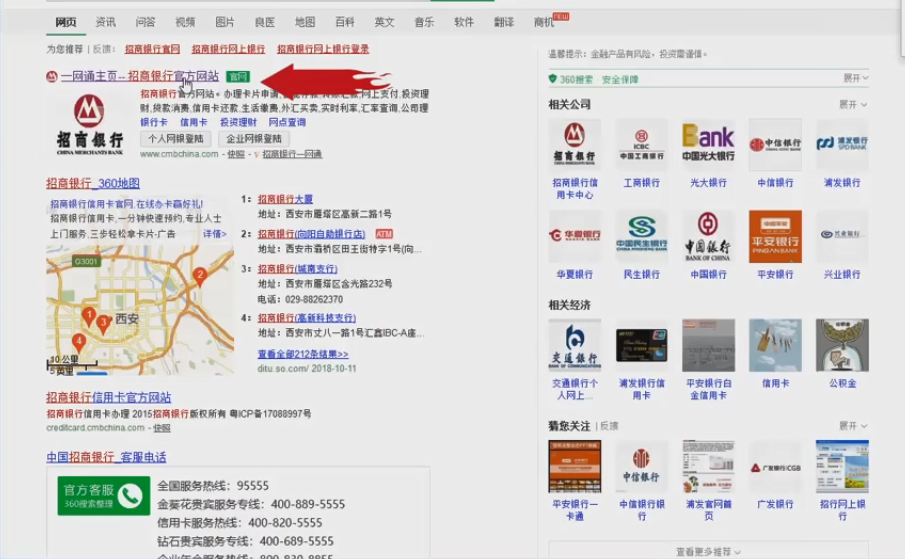
Task: Click 查看全部212条结果 link
Action: tap(302, 354)
